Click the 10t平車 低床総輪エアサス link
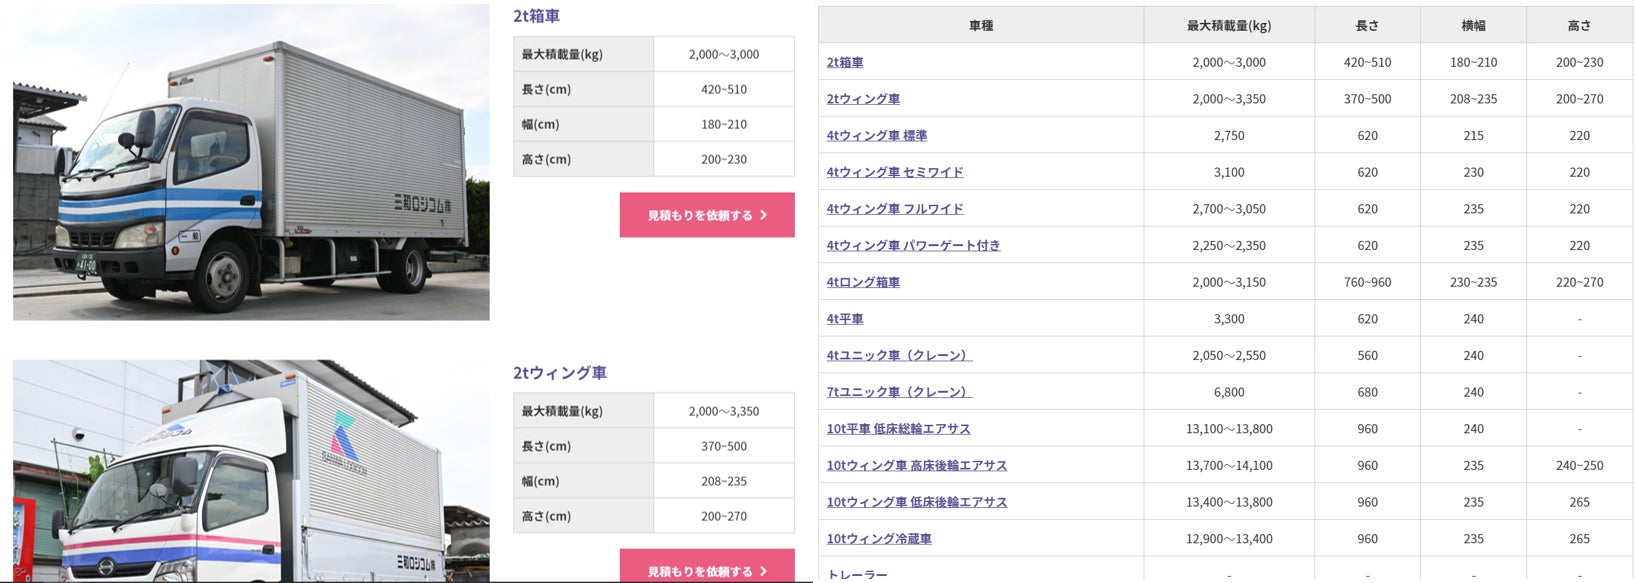Viewport: 1636px width, 583px height. tap(898, 429)
